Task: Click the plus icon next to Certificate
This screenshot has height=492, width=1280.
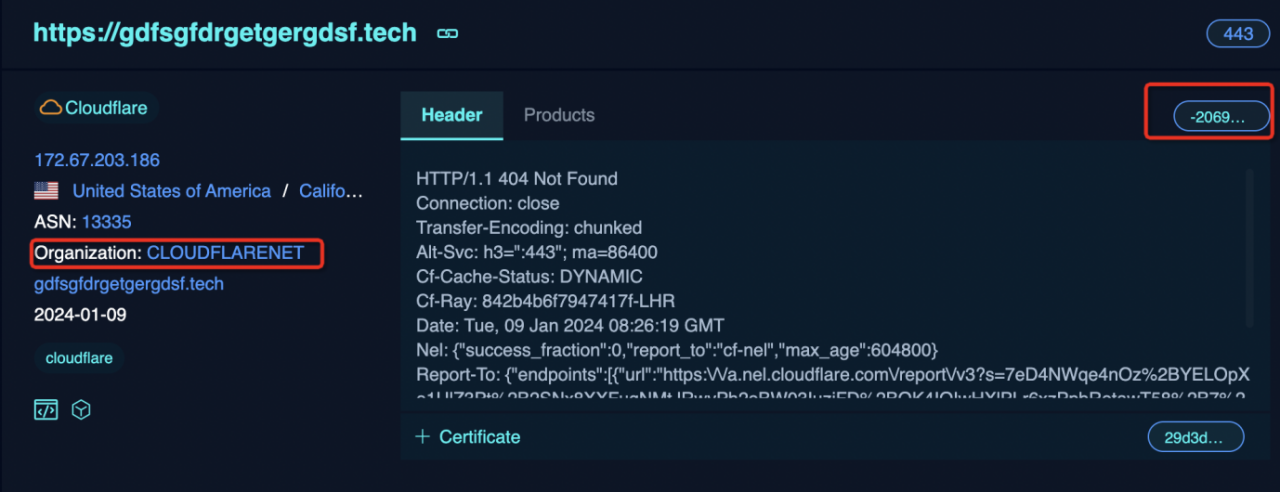Action: [422, 437]
